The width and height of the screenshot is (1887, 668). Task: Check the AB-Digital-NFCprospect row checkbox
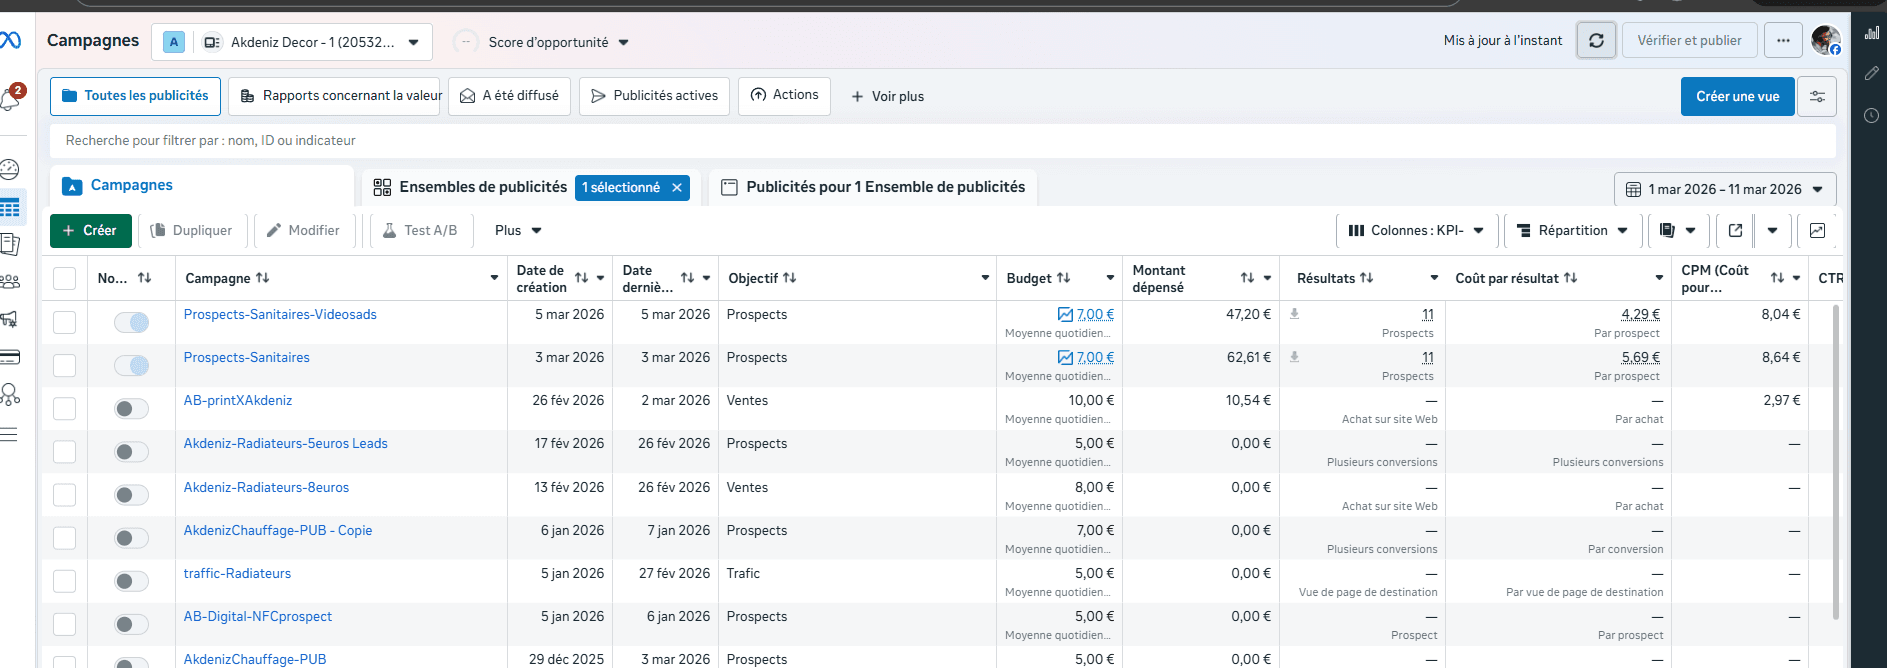coord(64,624)
